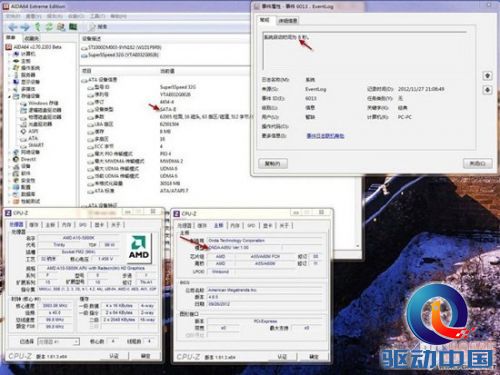This screenshot has height=375, width=500.
Task: Open the 帮助 menu in AIDA64
Action: pos(118,16)
